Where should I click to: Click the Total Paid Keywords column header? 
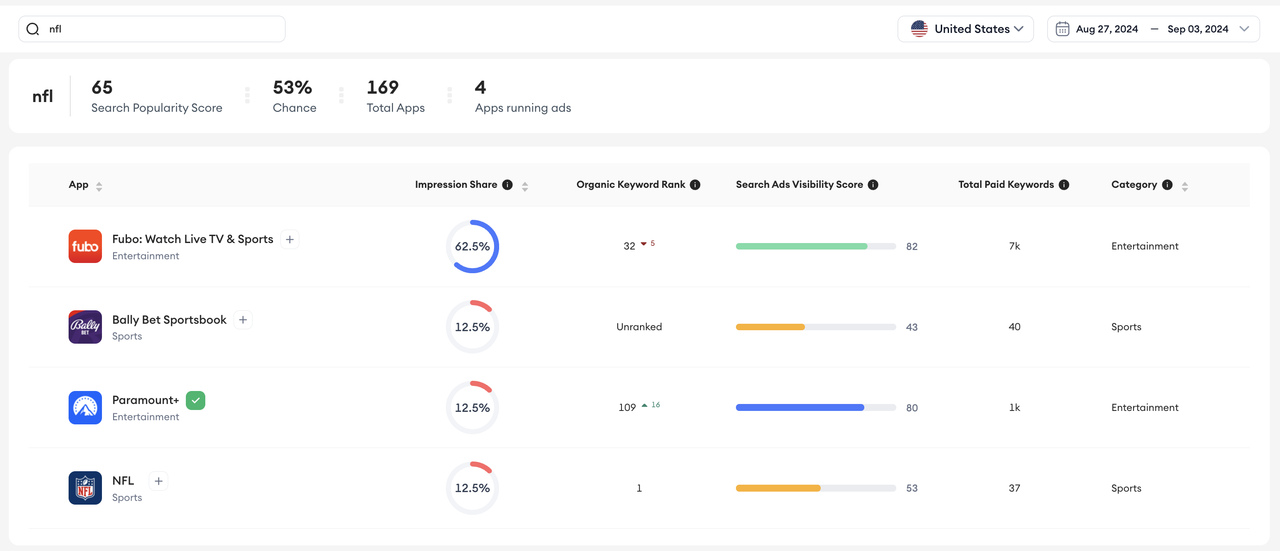[x=1006, y=185]
